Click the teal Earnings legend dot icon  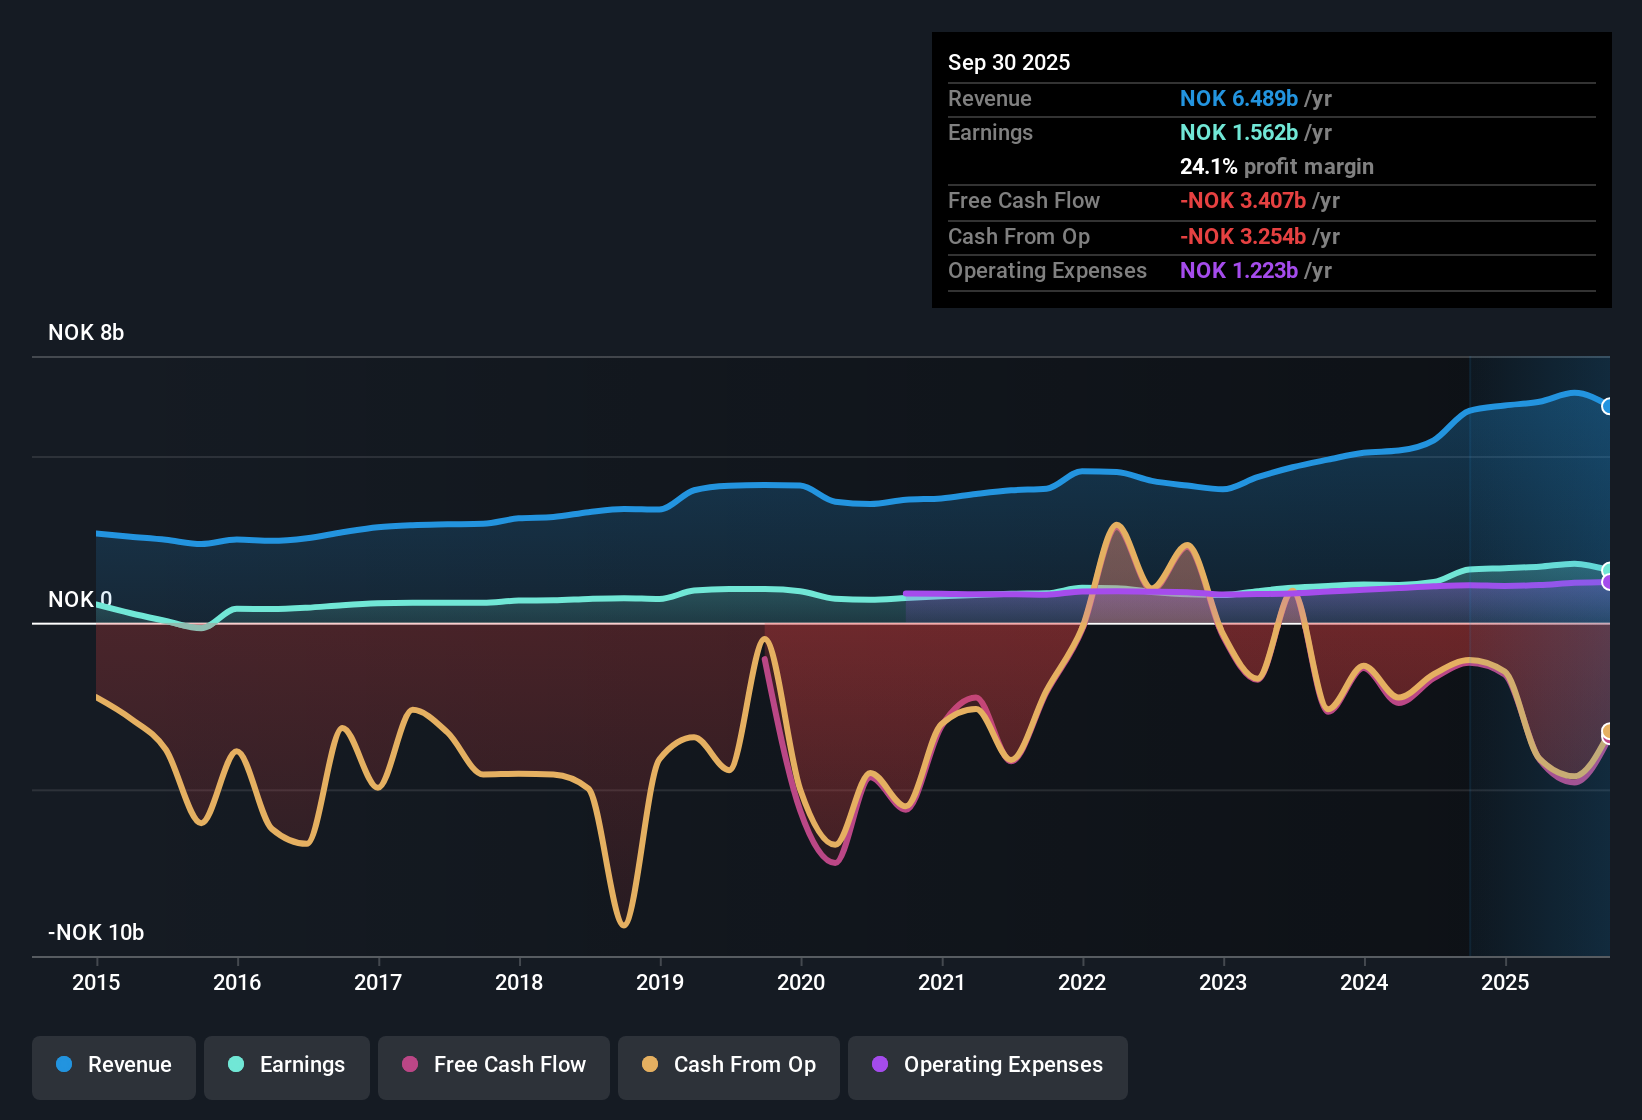point(237,1065)
